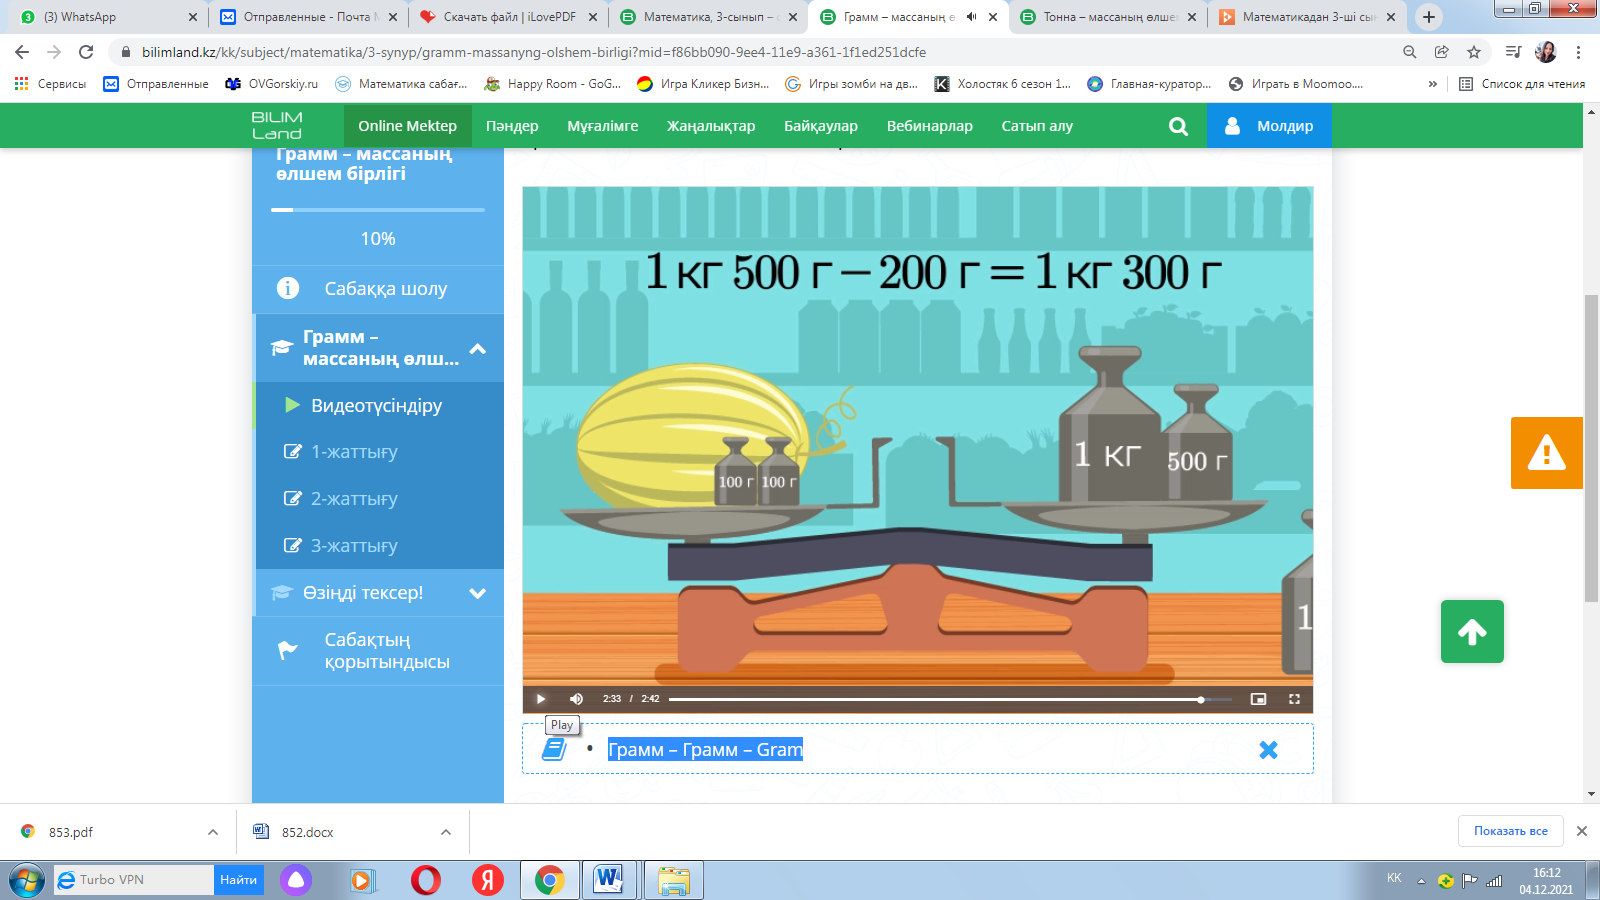Open the Happy Room bookmark
This screenshot has width=1600, height=900.
point(553,84)
